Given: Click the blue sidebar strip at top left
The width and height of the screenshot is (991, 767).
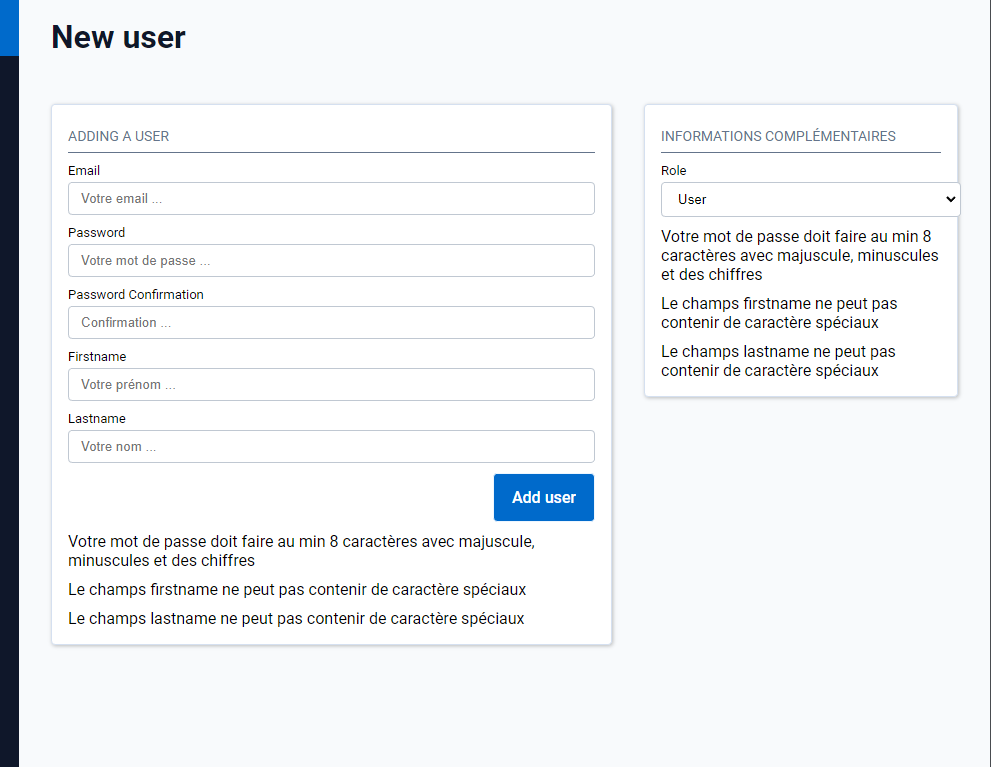Looking at the screenshot, I should click(x=9, y=28).
